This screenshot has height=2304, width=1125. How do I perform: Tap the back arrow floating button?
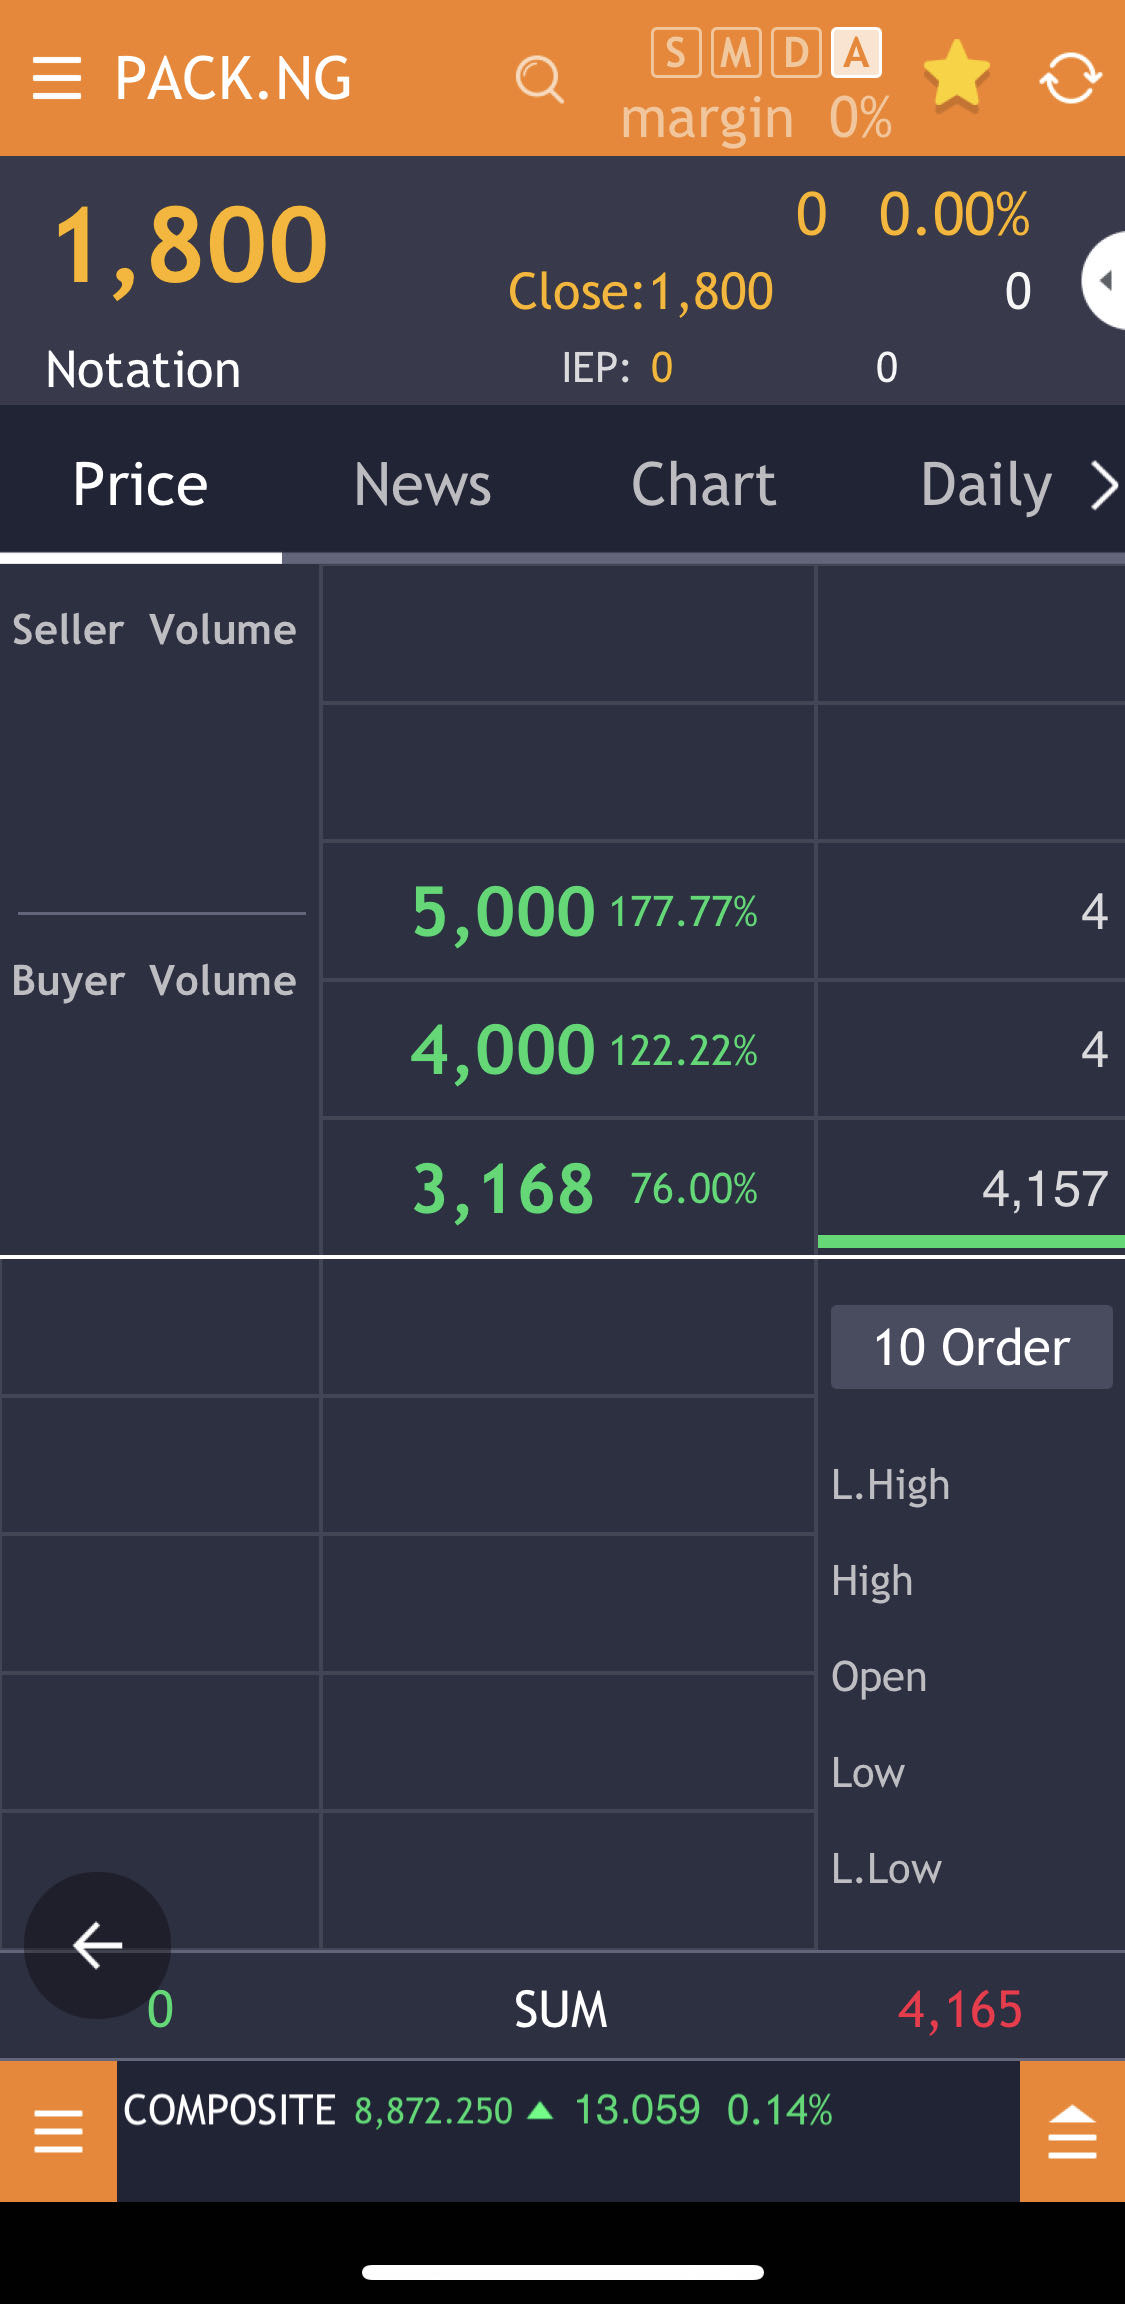pos(97,1945)
